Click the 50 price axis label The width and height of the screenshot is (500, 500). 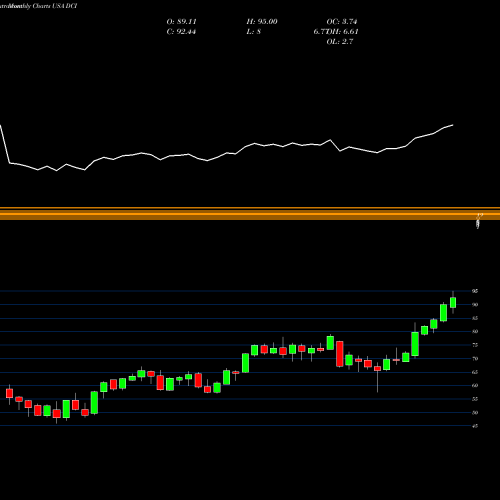point(475,413)
